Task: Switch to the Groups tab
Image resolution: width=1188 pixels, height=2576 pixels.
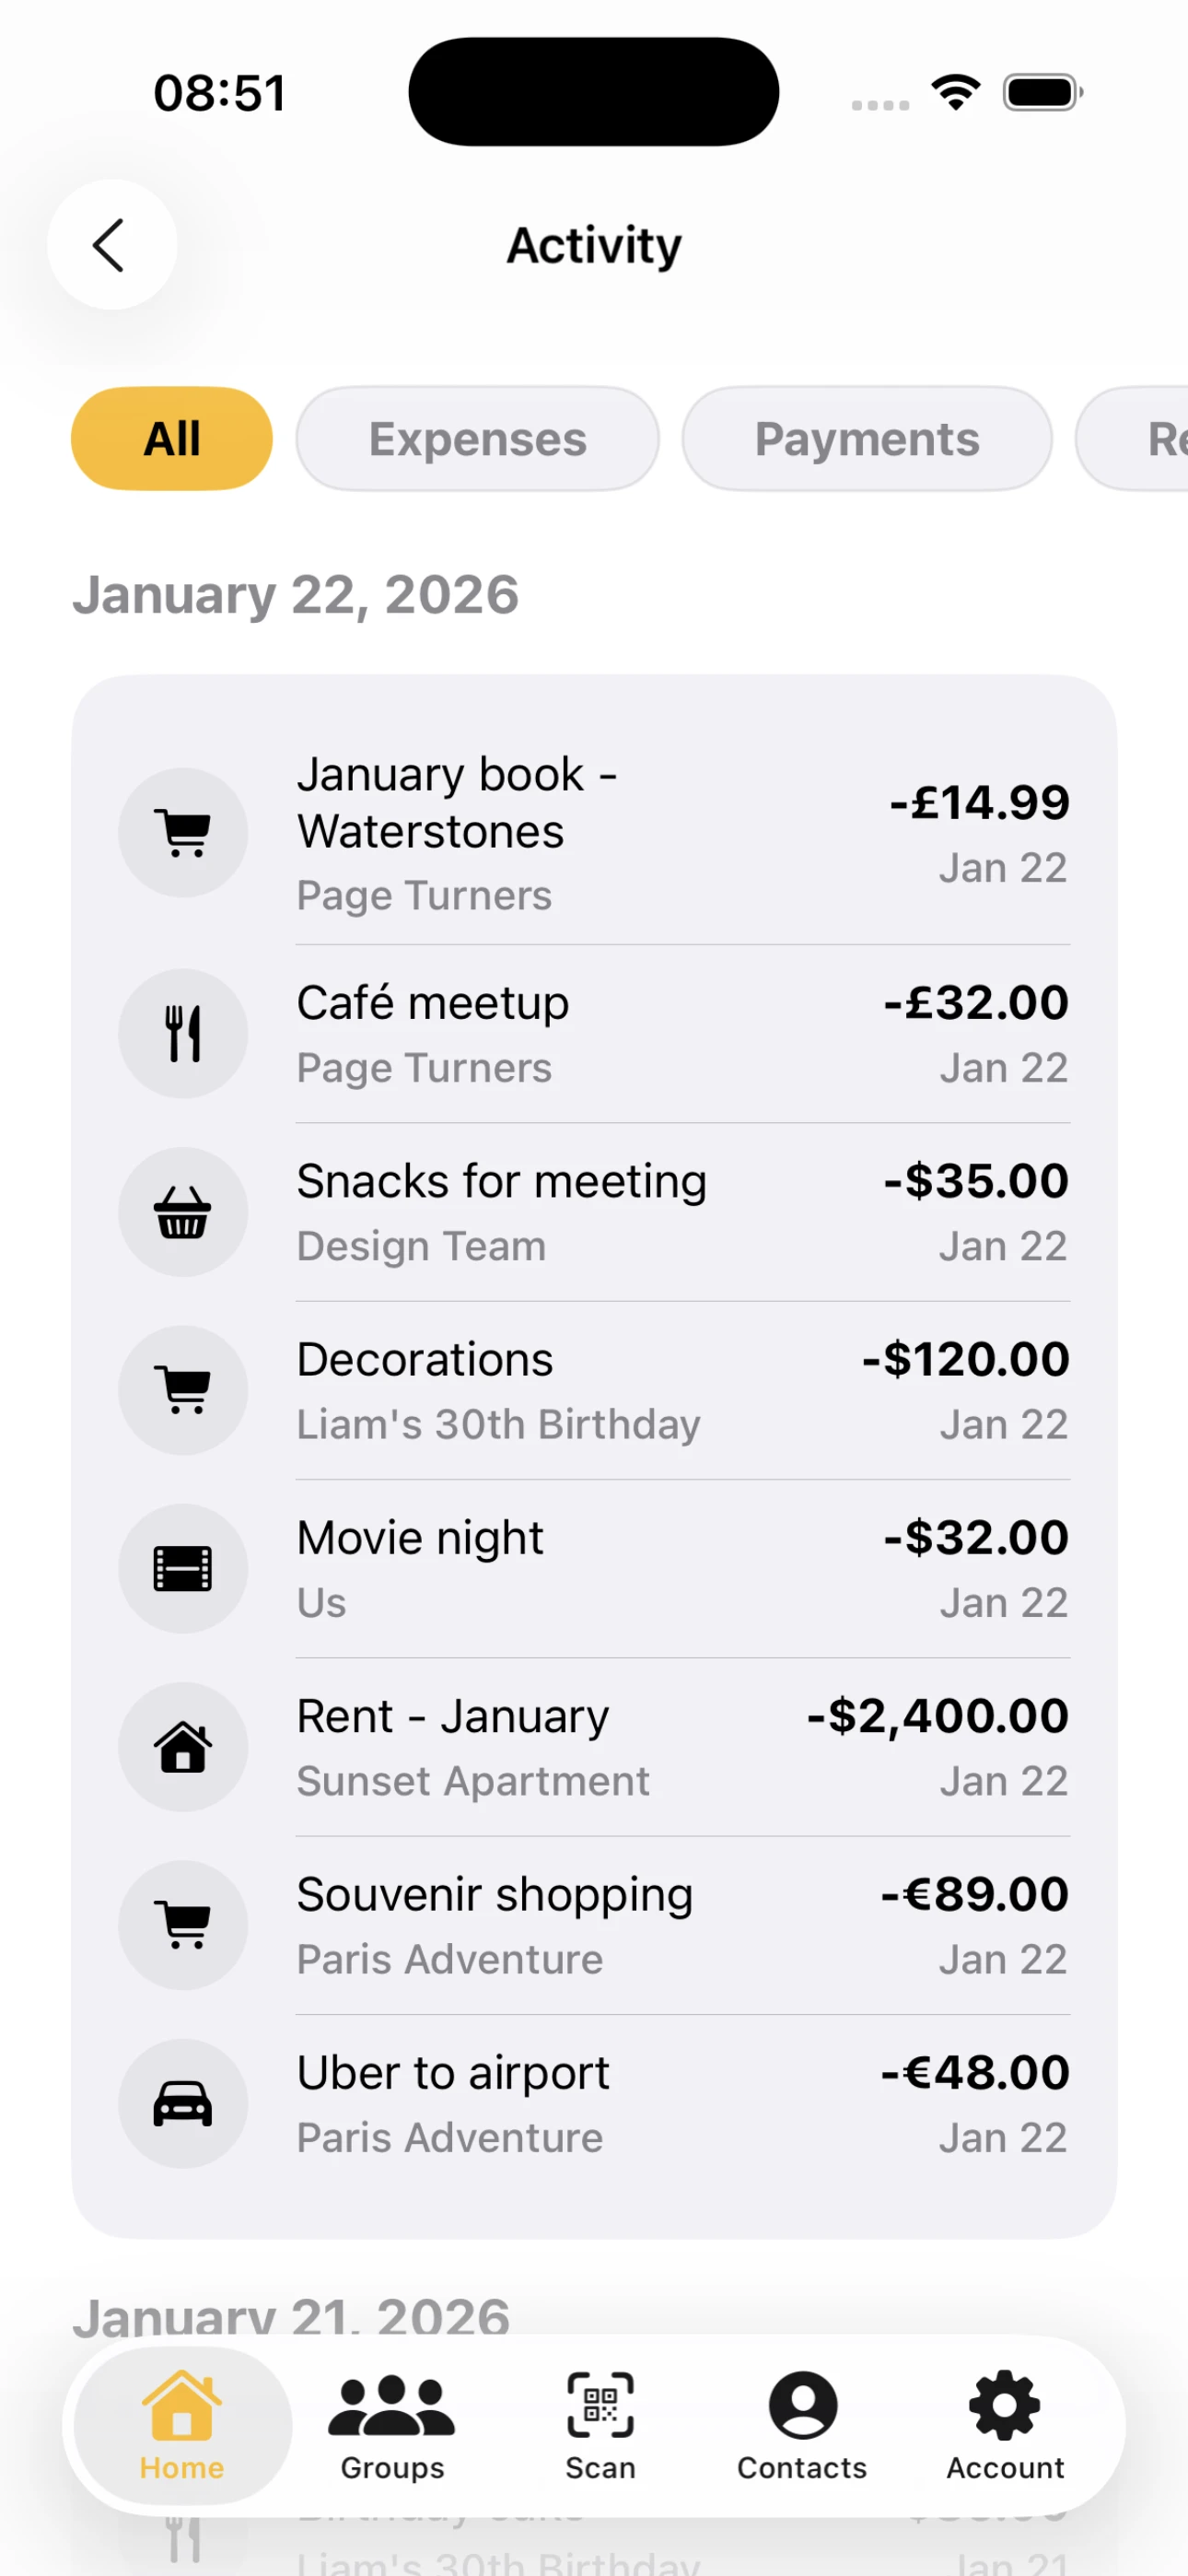Action: tap(392, 2424)
